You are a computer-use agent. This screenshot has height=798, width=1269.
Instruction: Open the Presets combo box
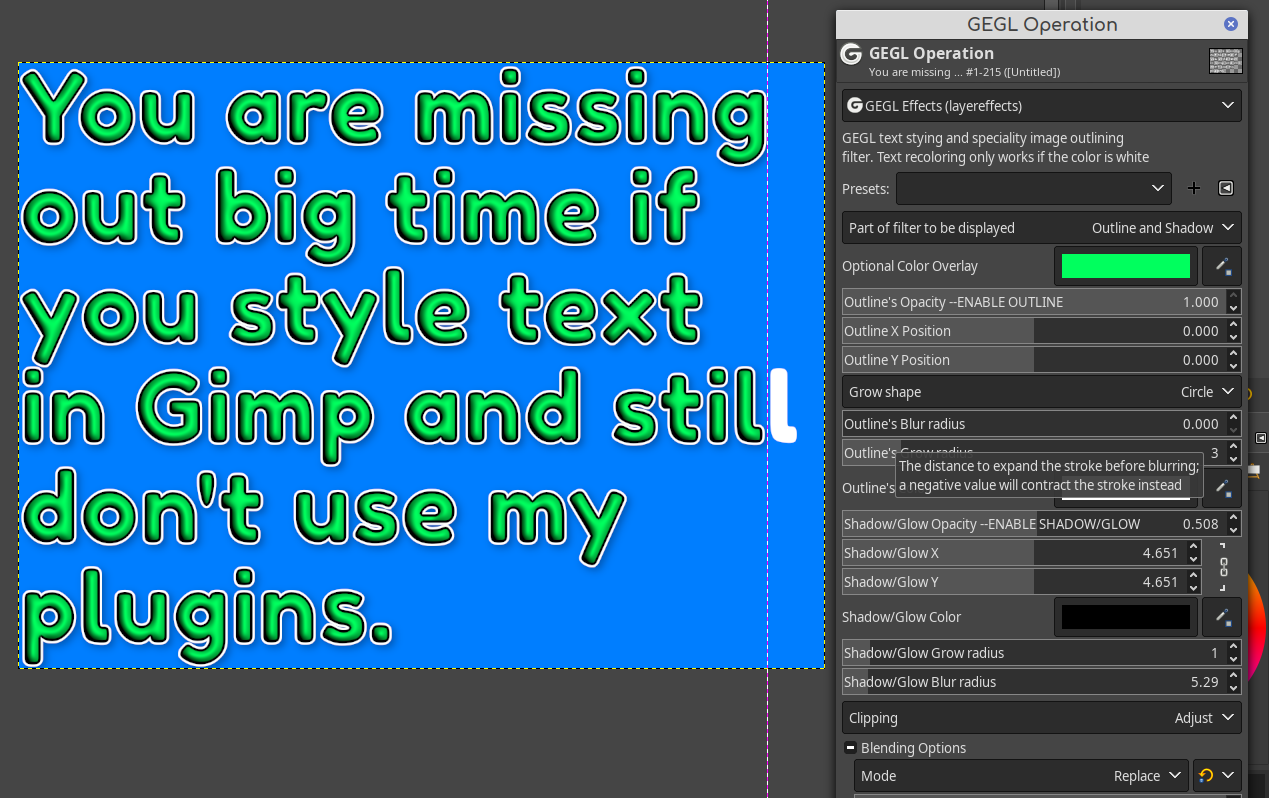point(1034,188)
